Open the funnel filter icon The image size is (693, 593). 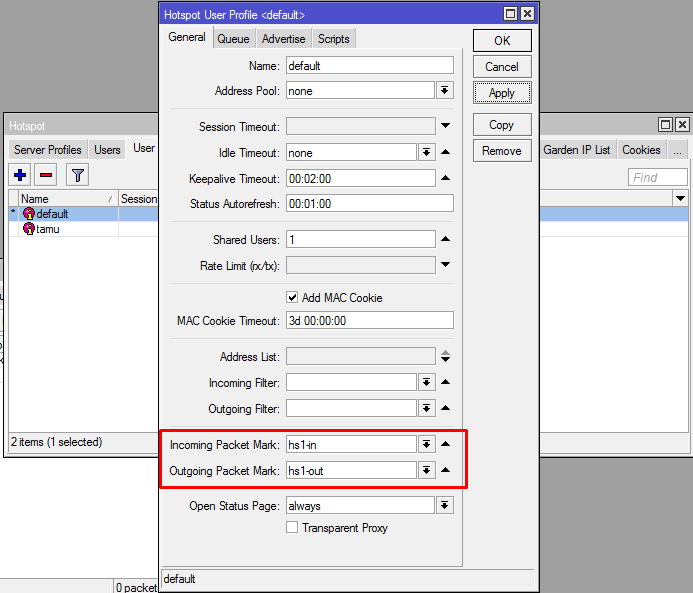[x=77, y=175]
